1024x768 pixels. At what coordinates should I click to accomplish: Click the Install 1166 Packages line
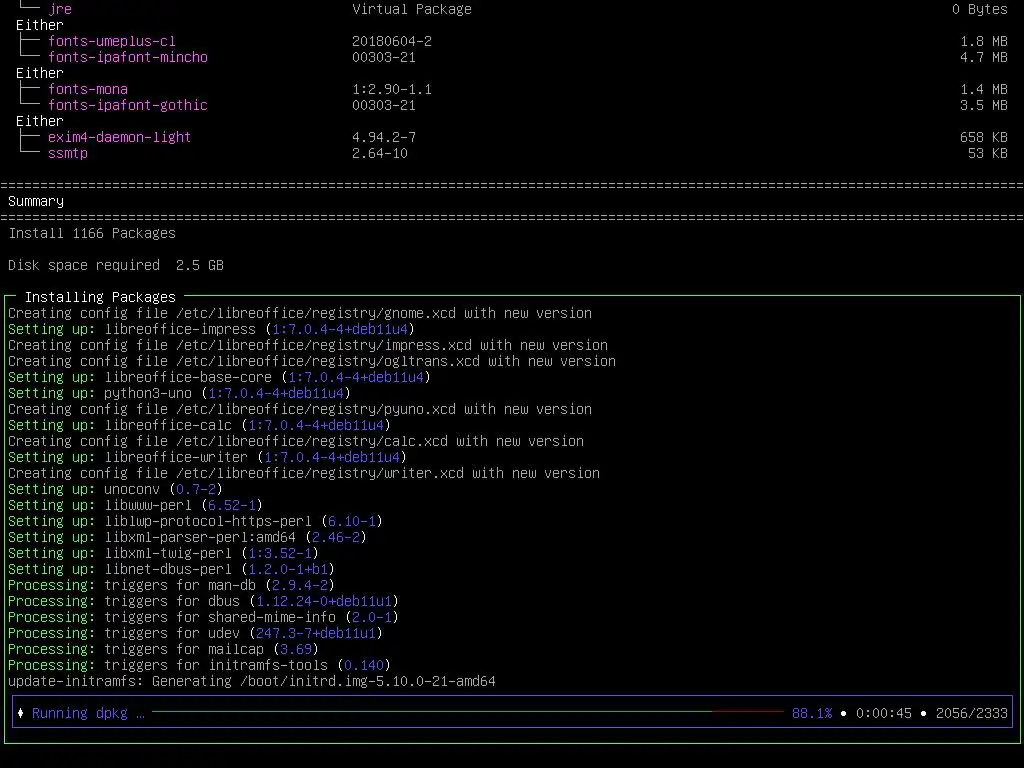coord(92,233)
